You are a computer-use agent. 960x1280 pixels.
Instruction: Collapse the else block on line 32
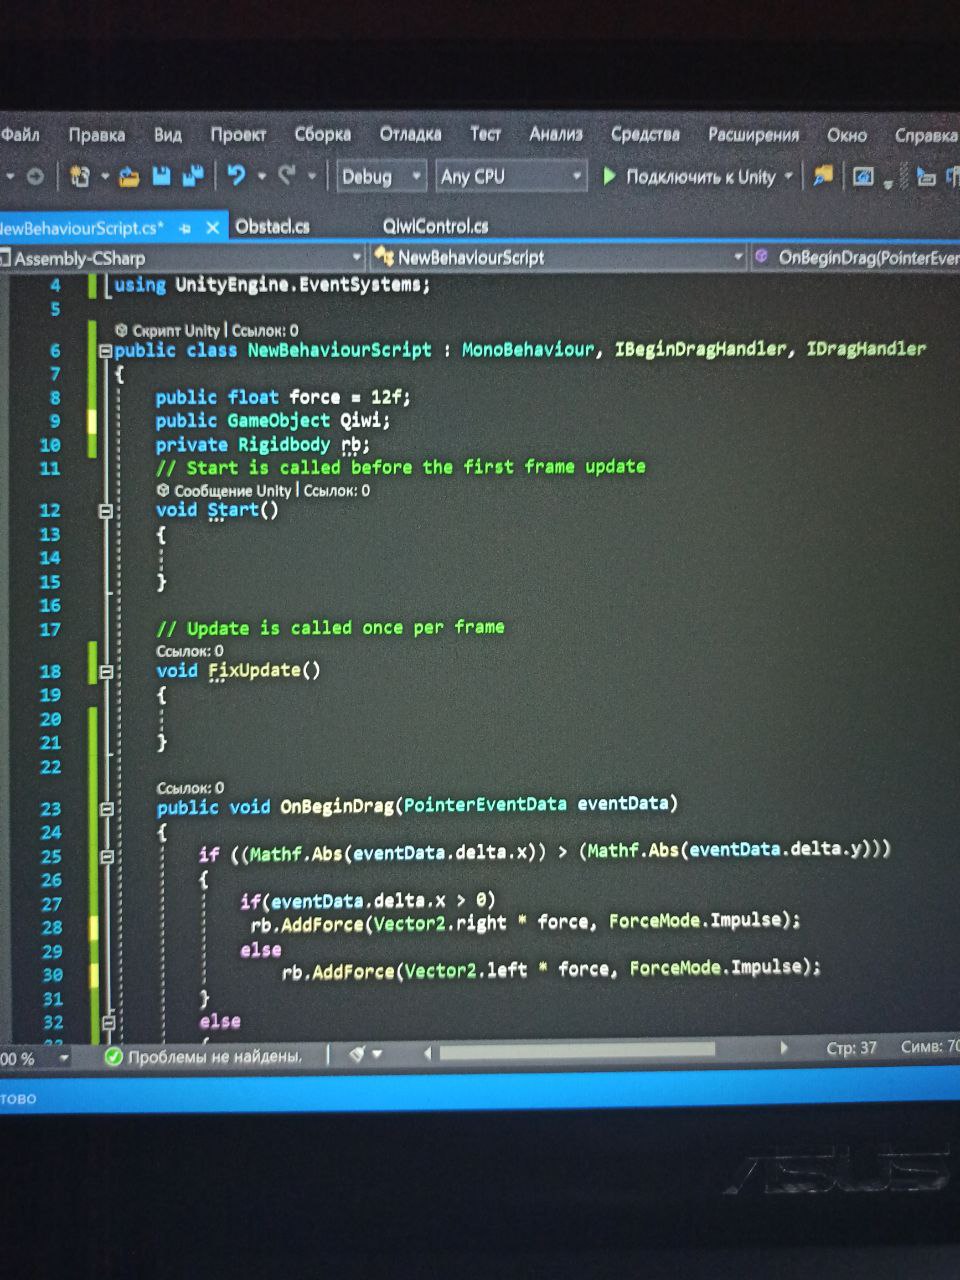(x=108, y=1022)
